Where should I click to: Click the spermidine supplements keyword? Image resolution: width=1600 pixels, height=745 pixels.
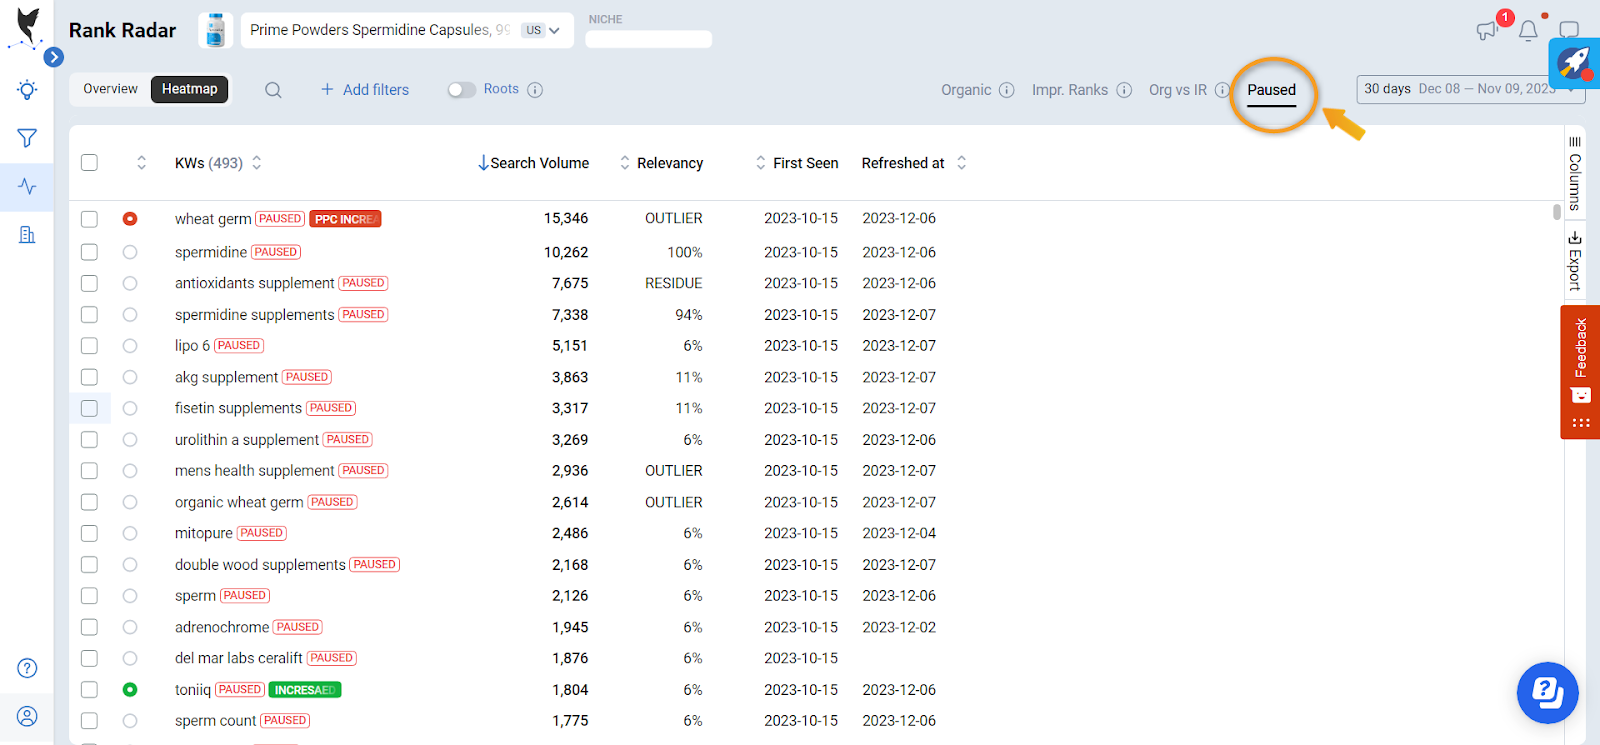[x=255, y=315]
